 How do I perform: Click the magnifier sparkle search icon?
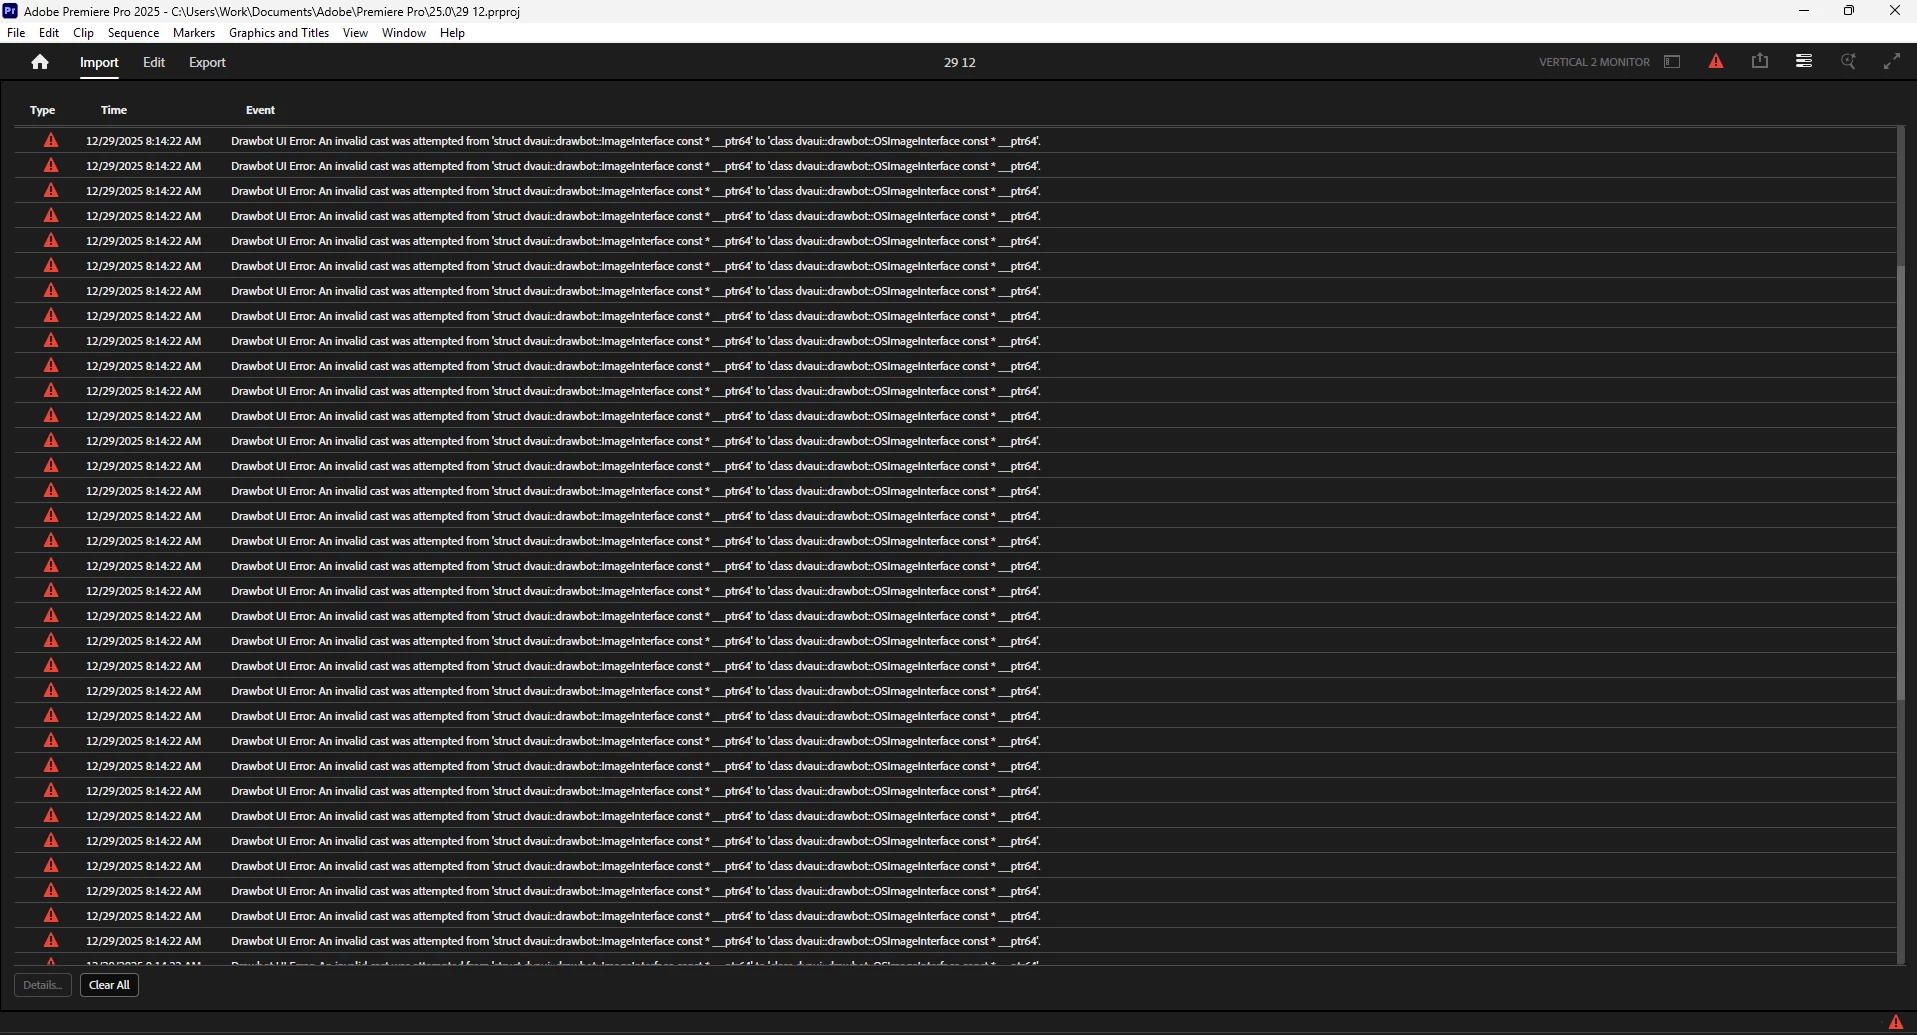tap(1848, 62)
